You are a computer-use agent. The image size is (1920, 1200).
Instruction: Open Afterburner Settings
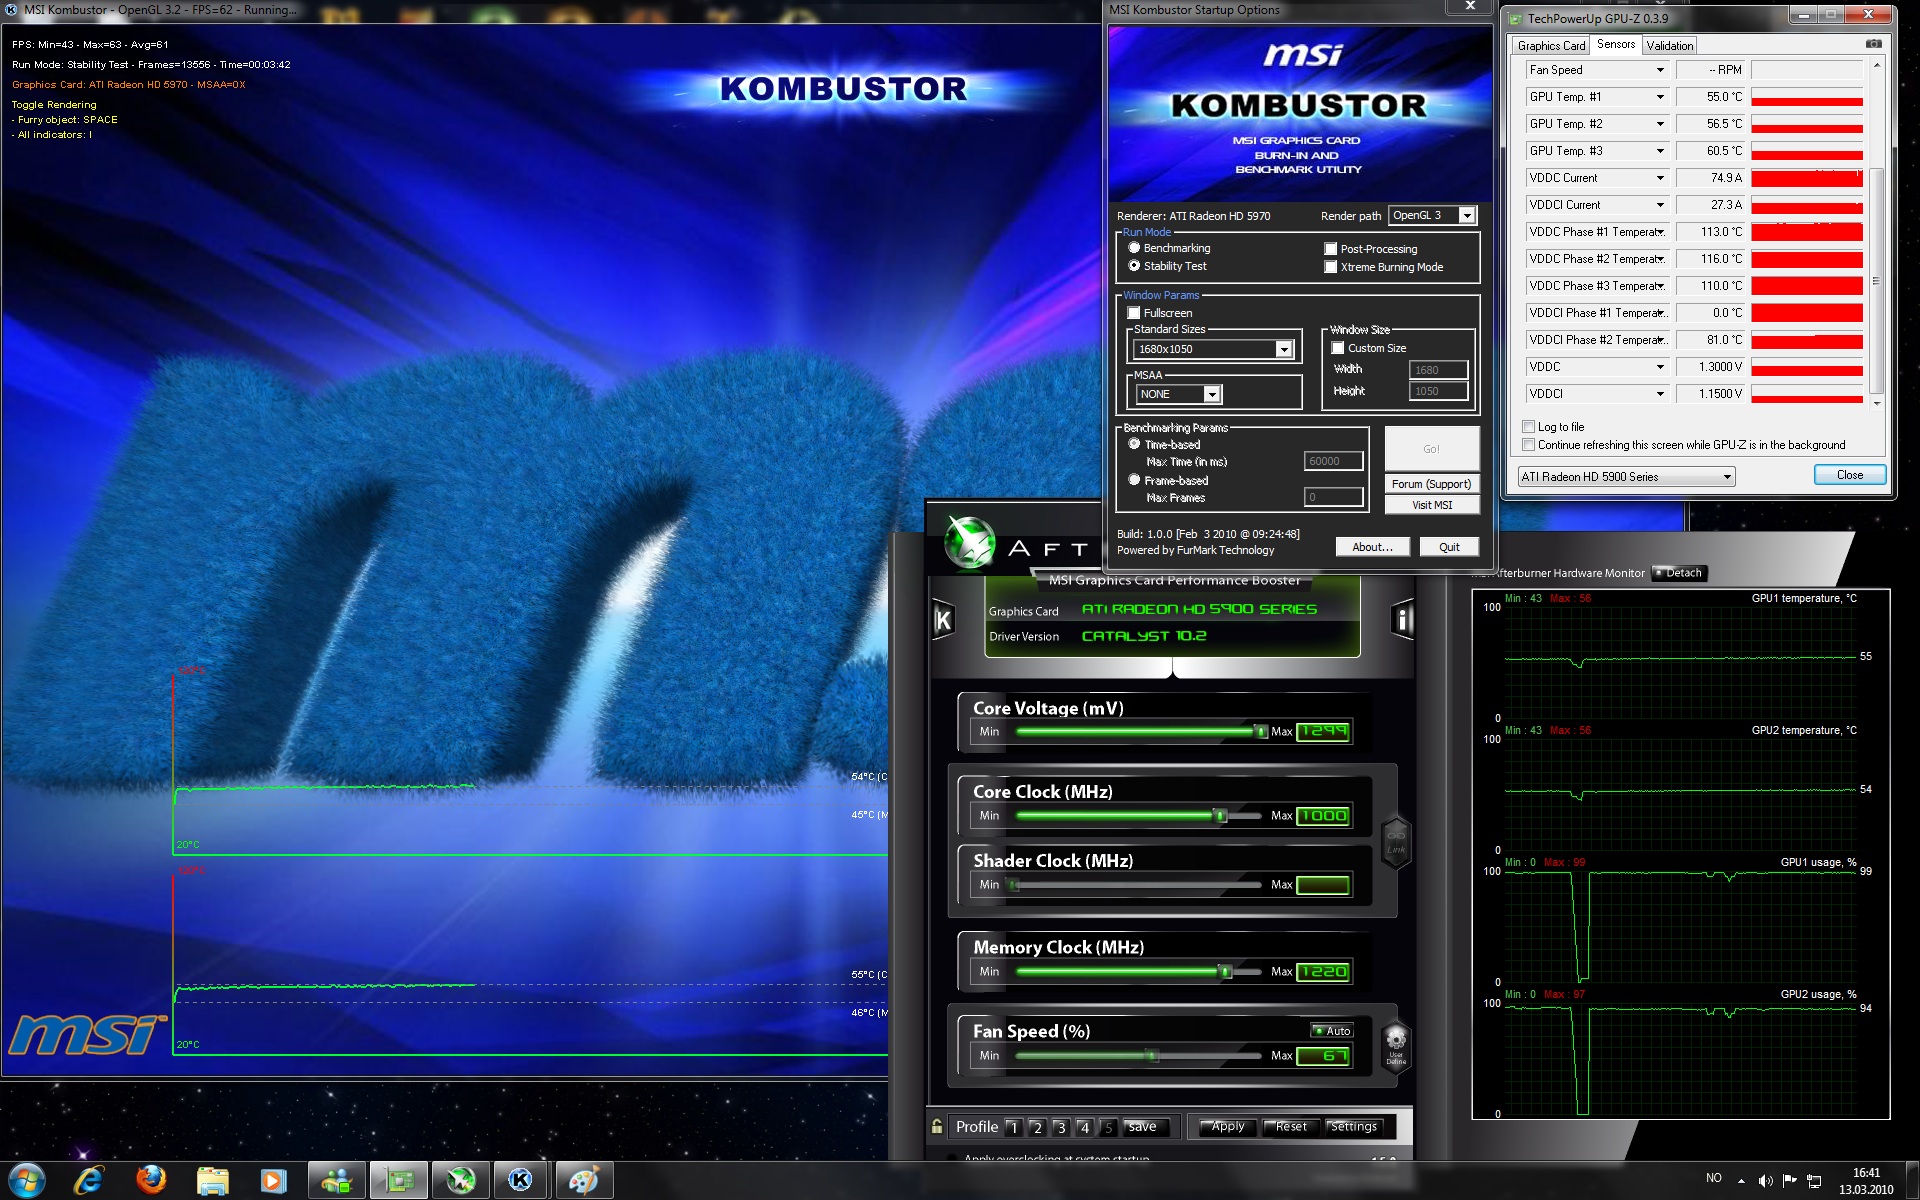(1353, 1127)
